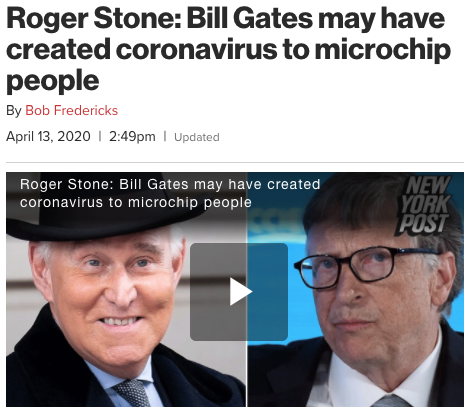Click the 2:49pm timestamp
This screenshot has width=464, height=407.
[x=132, y=137]
